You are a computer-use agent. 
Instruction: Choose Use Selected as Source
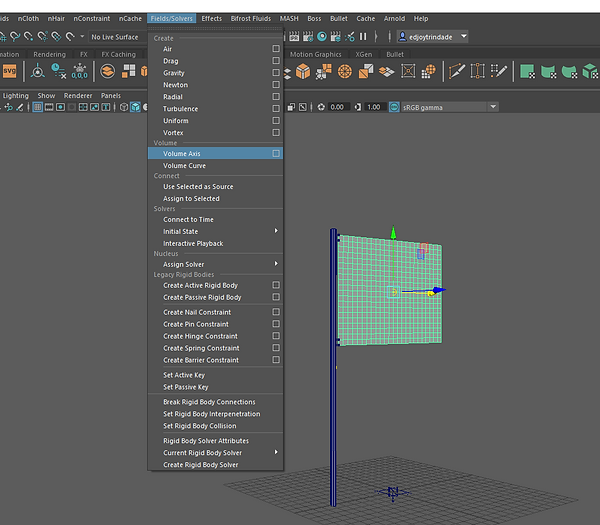[x=198, y=187]
